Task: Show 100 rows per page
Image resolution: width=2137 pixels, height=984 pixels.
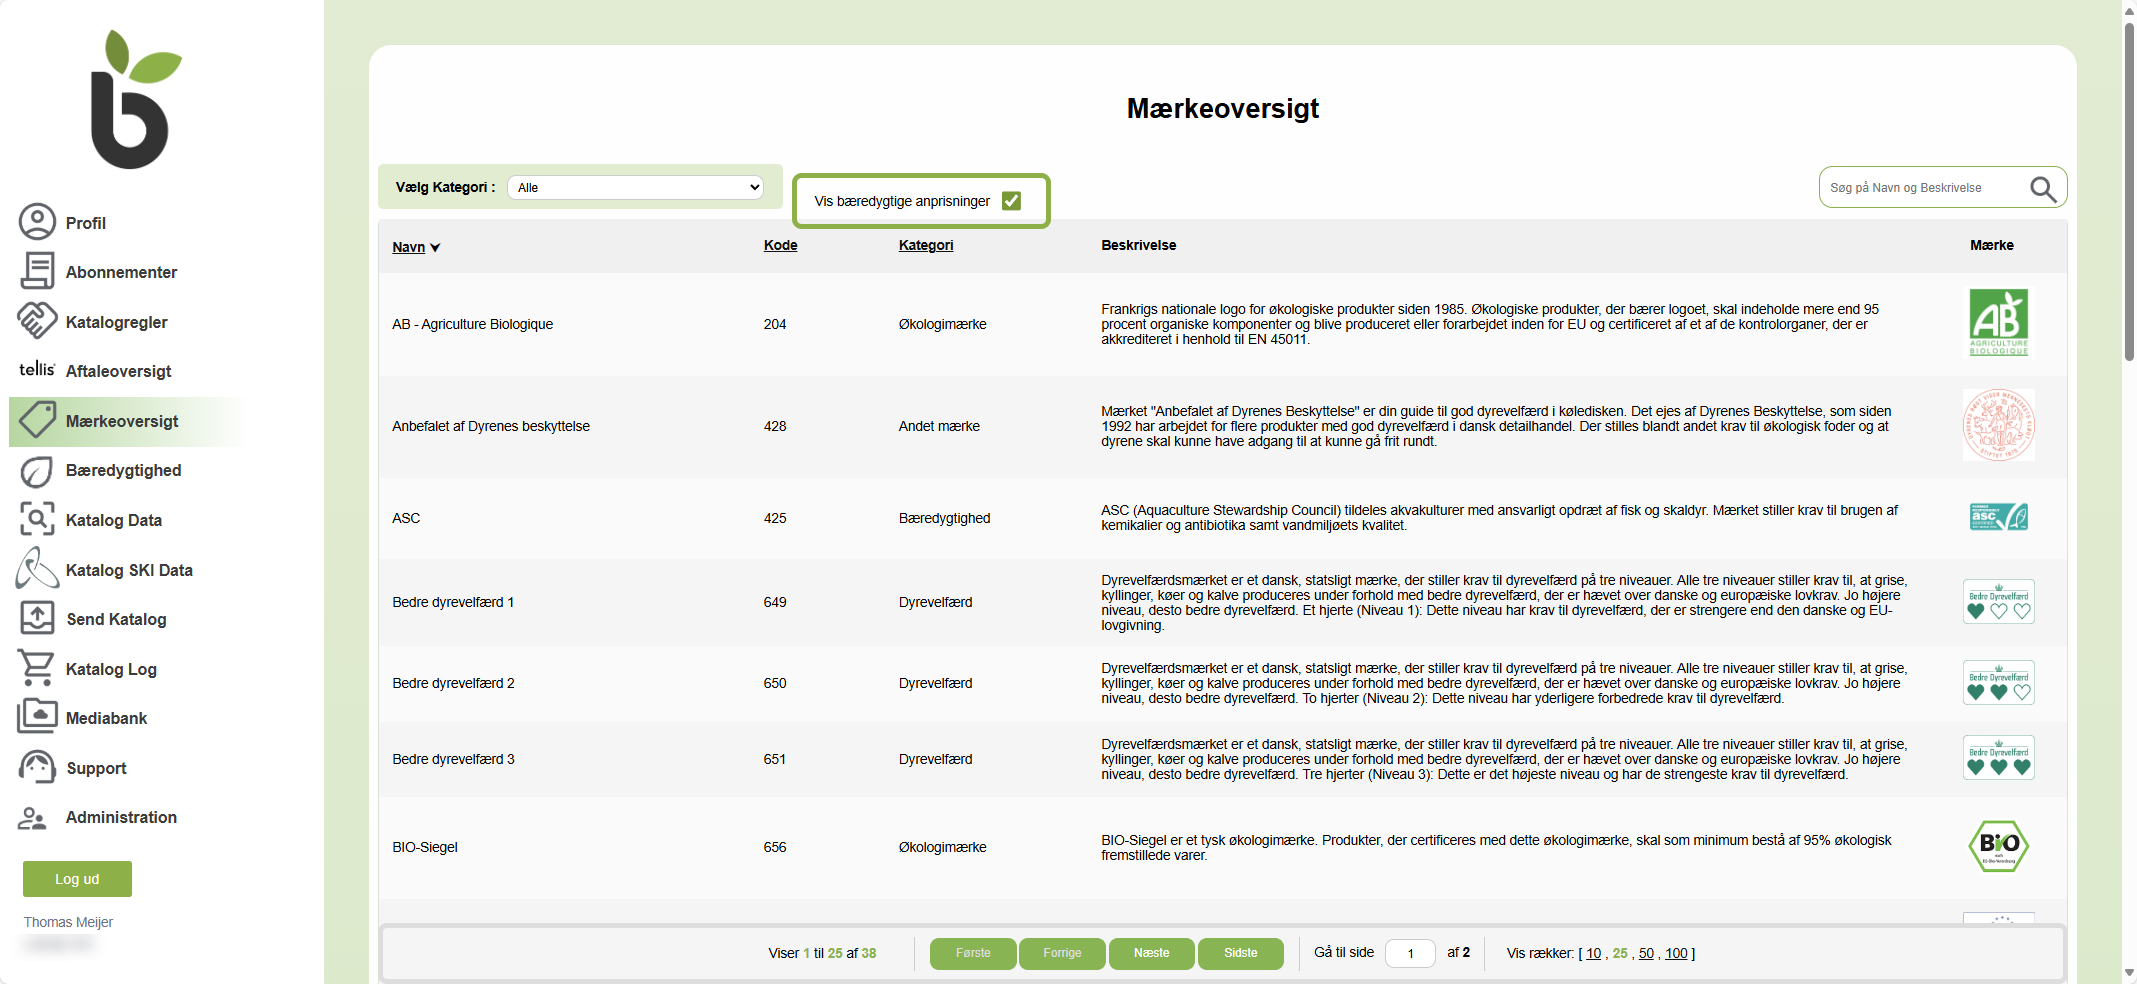Action: pos(1676,953)
